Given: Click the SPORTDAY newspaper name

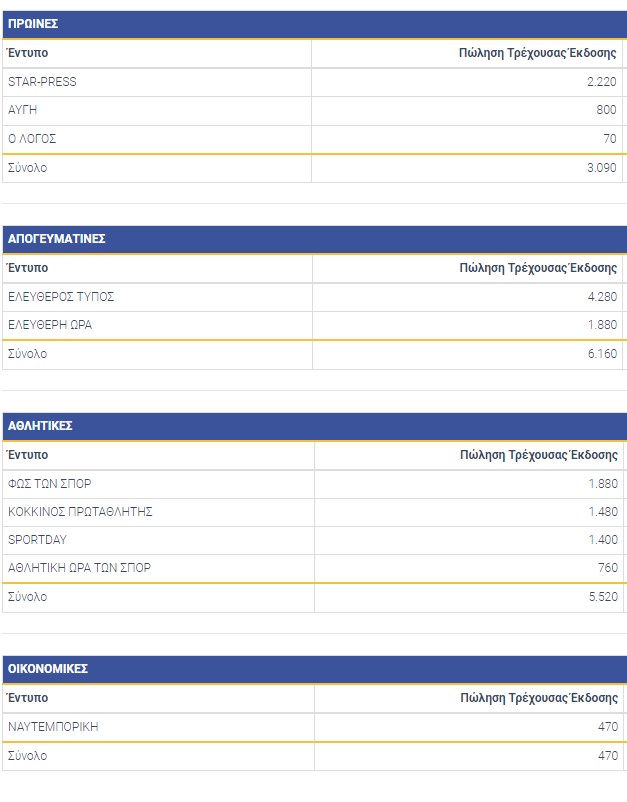Looking at the screenshot, I should point(38,540).
